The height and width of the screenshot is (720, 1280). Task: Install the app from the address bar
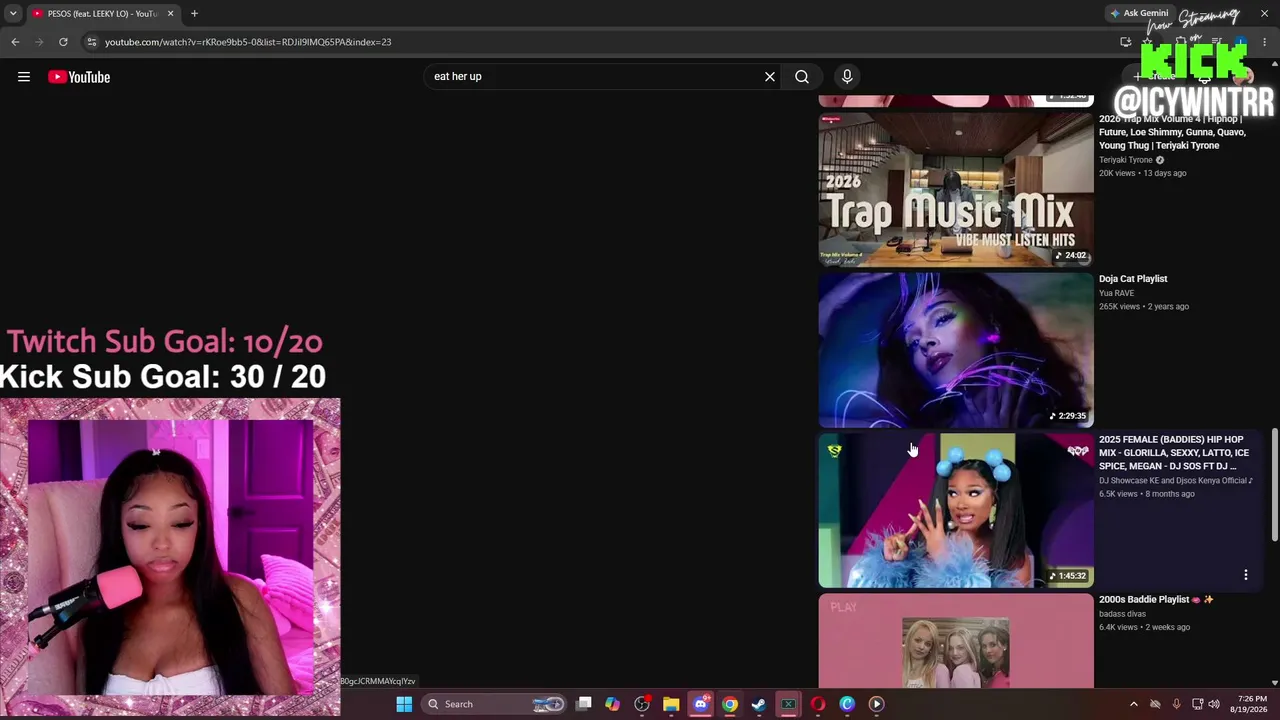pos(1126,42)
